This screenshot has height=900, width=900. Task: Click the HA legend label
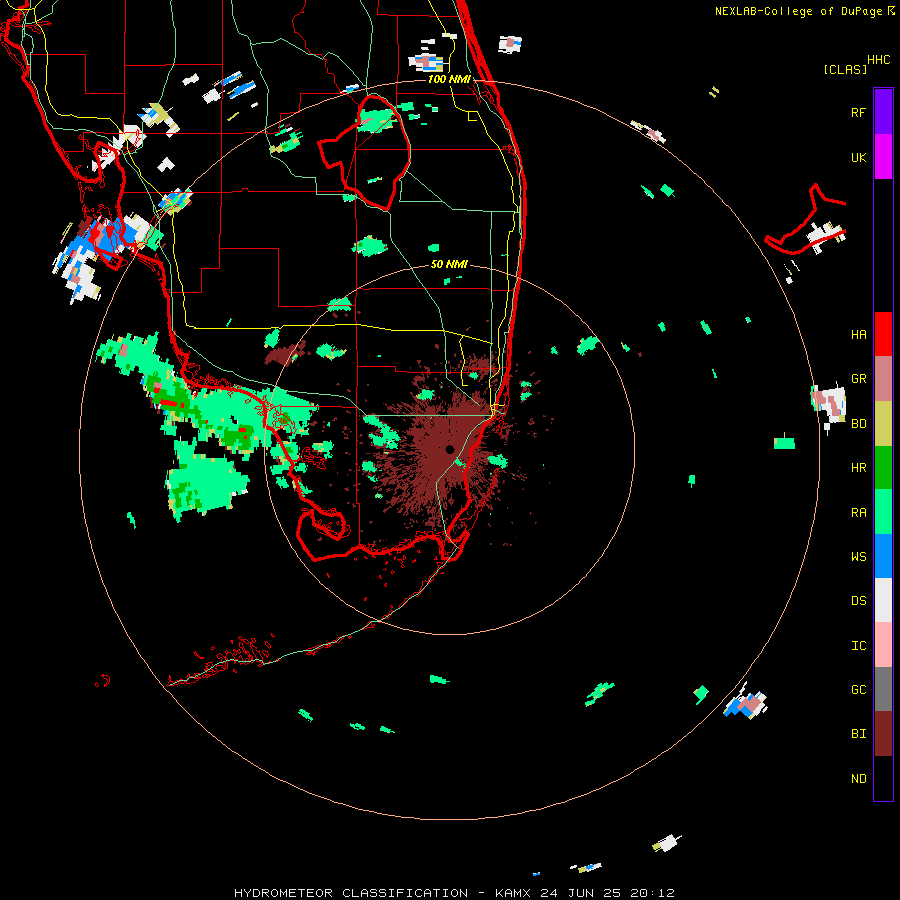coord(858,334)
